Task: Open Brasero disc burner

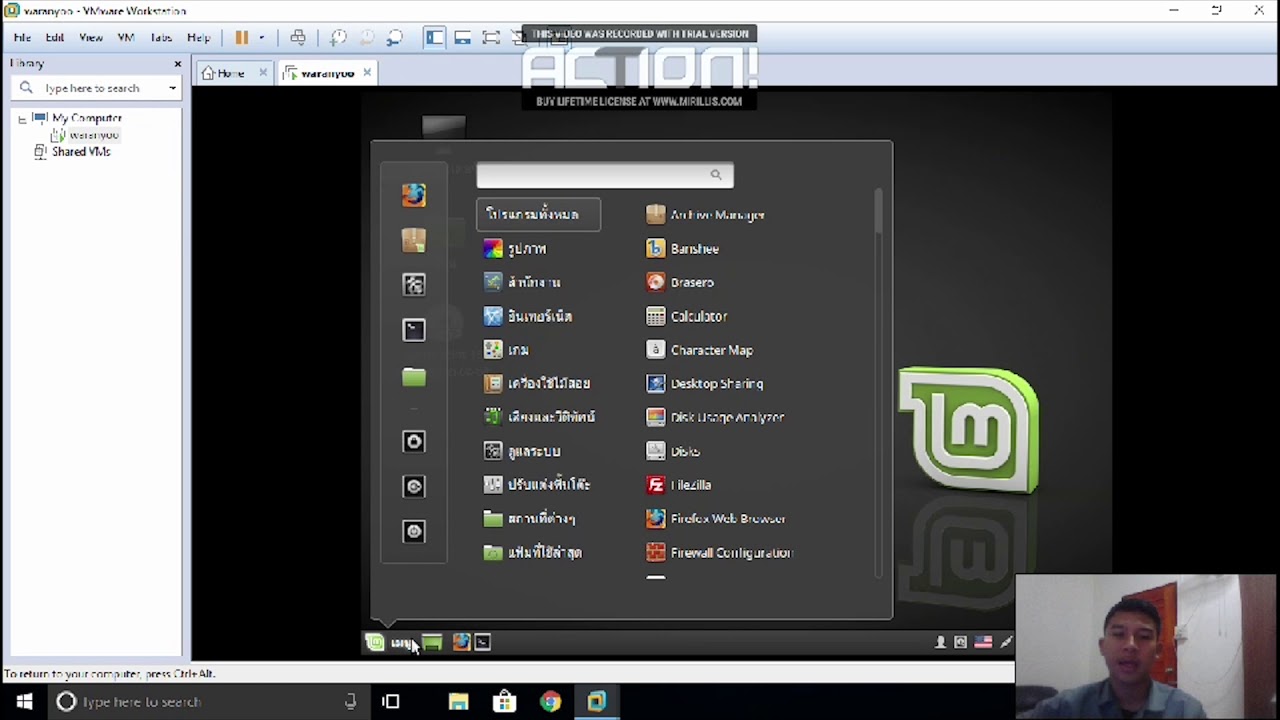Action: [680, 283]
